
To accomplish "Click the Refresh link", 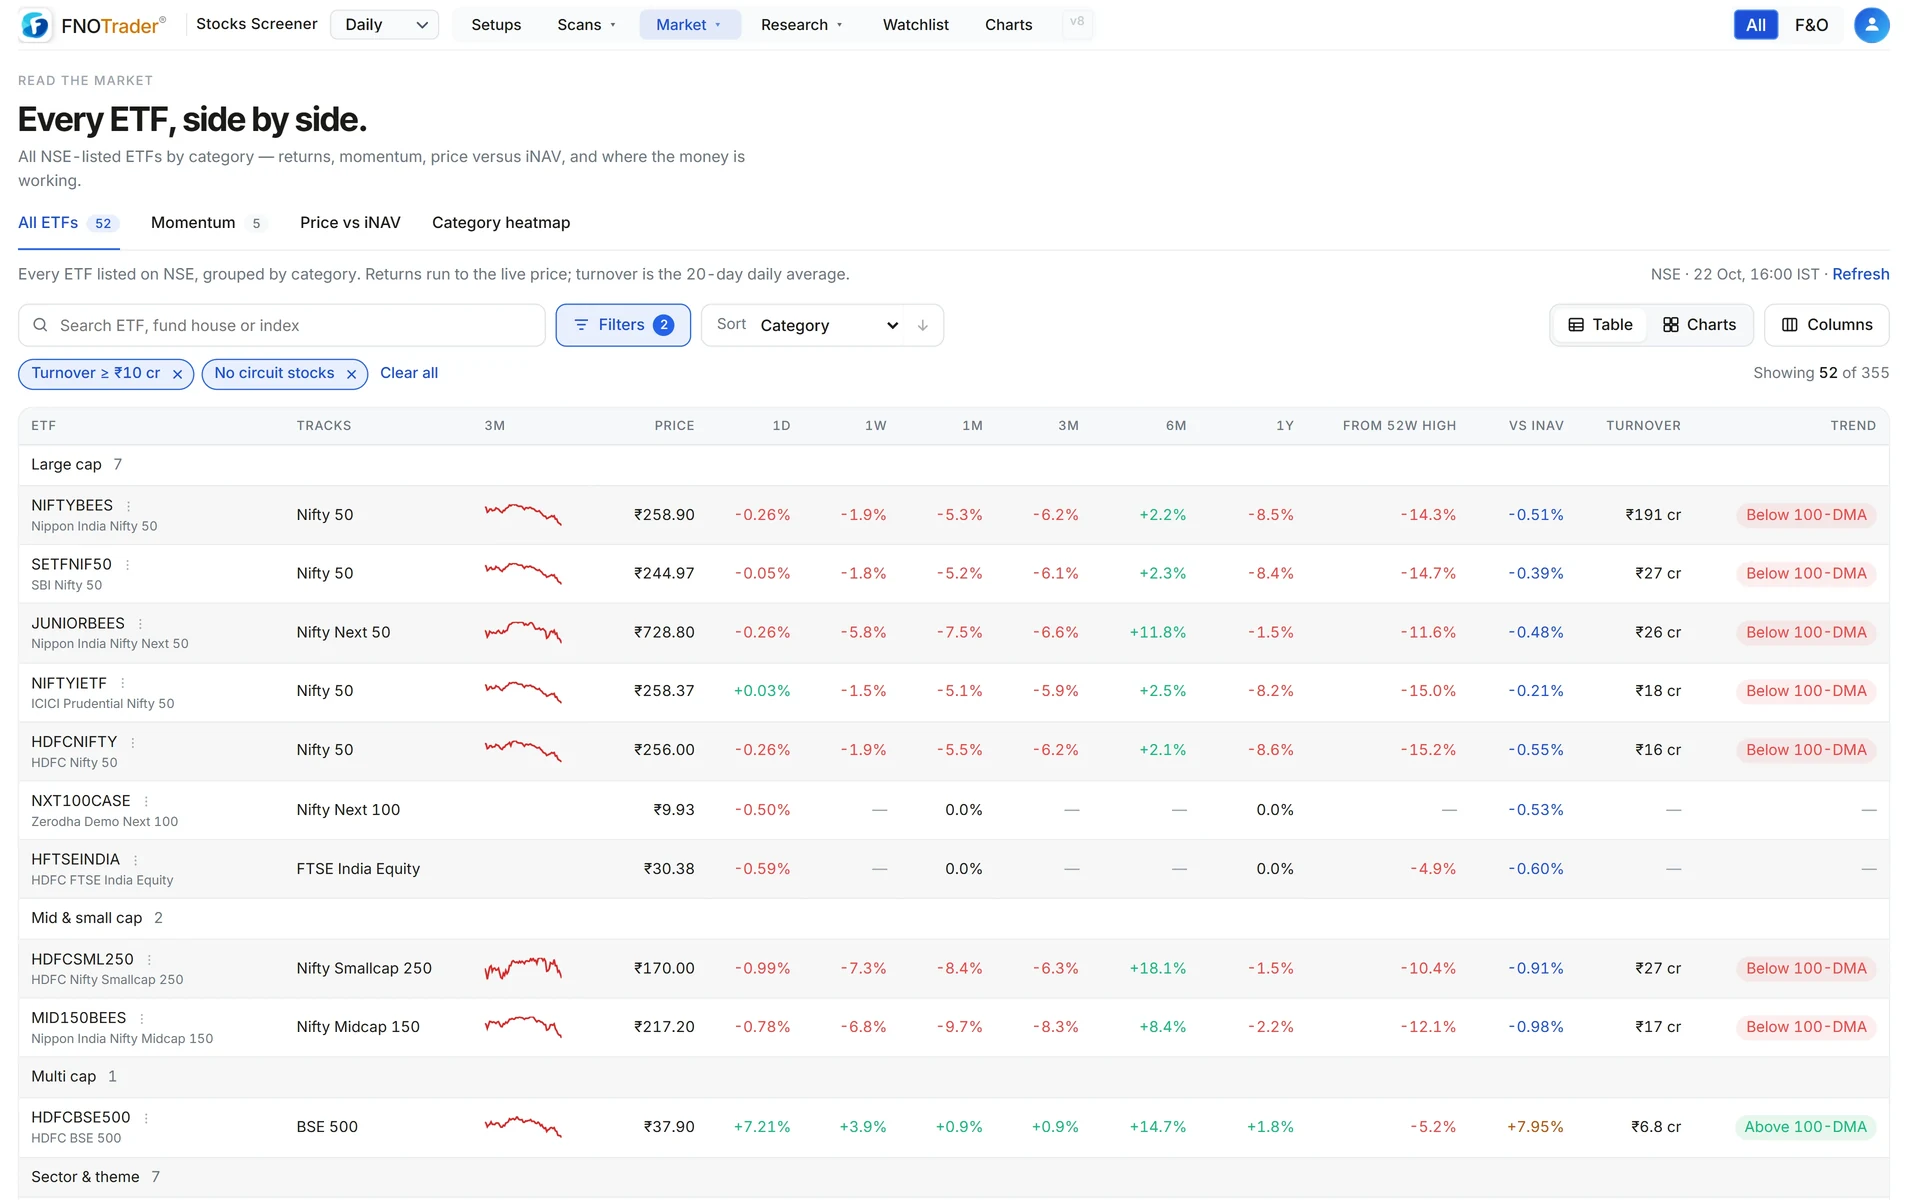I will coord(1860,274).
